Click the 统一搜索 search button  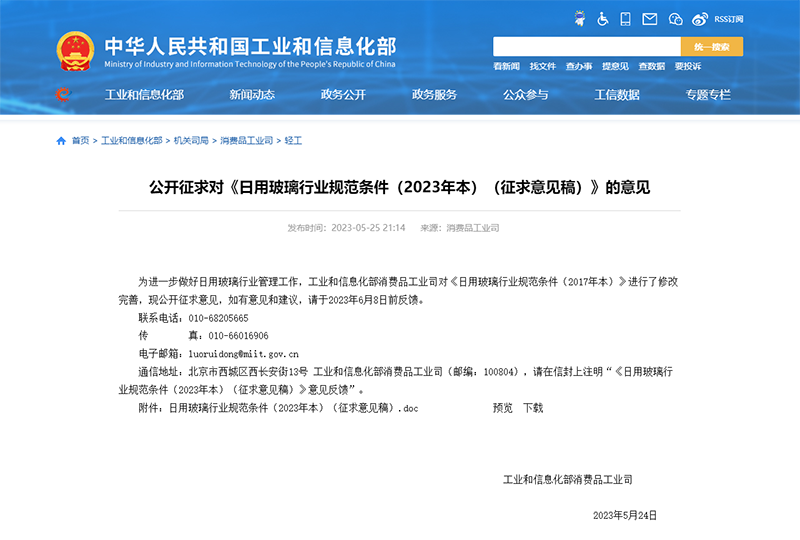tap(712, 46)
